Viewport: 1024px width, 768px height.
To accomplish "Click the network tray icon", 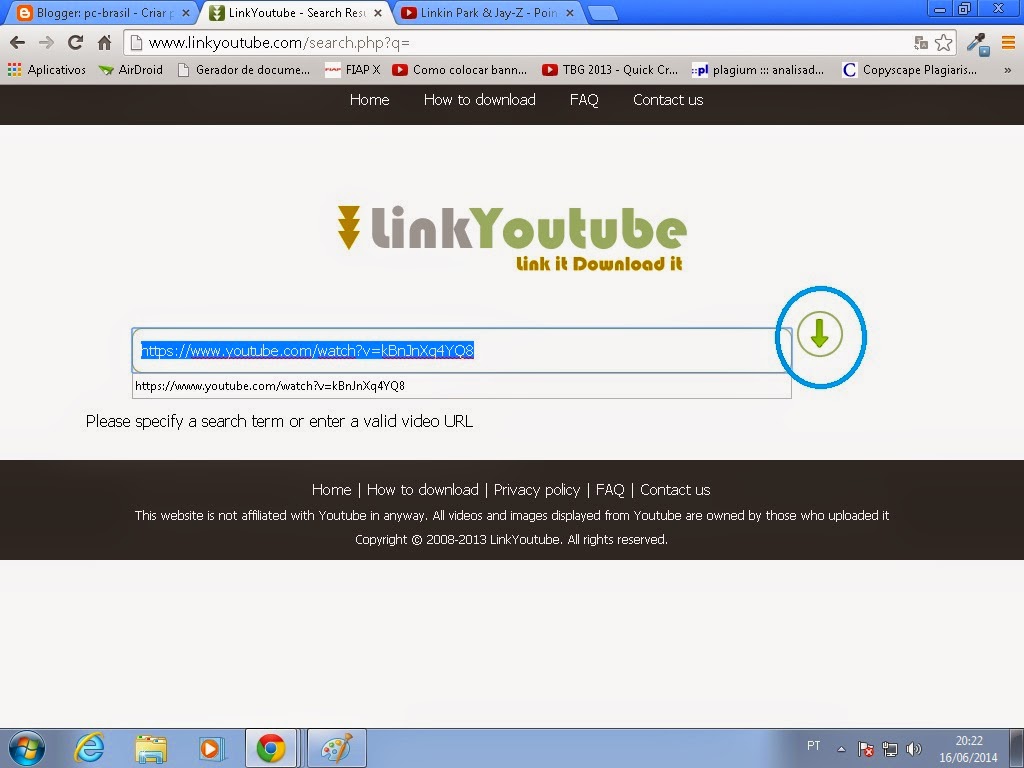I will click(x=889, y=749).
